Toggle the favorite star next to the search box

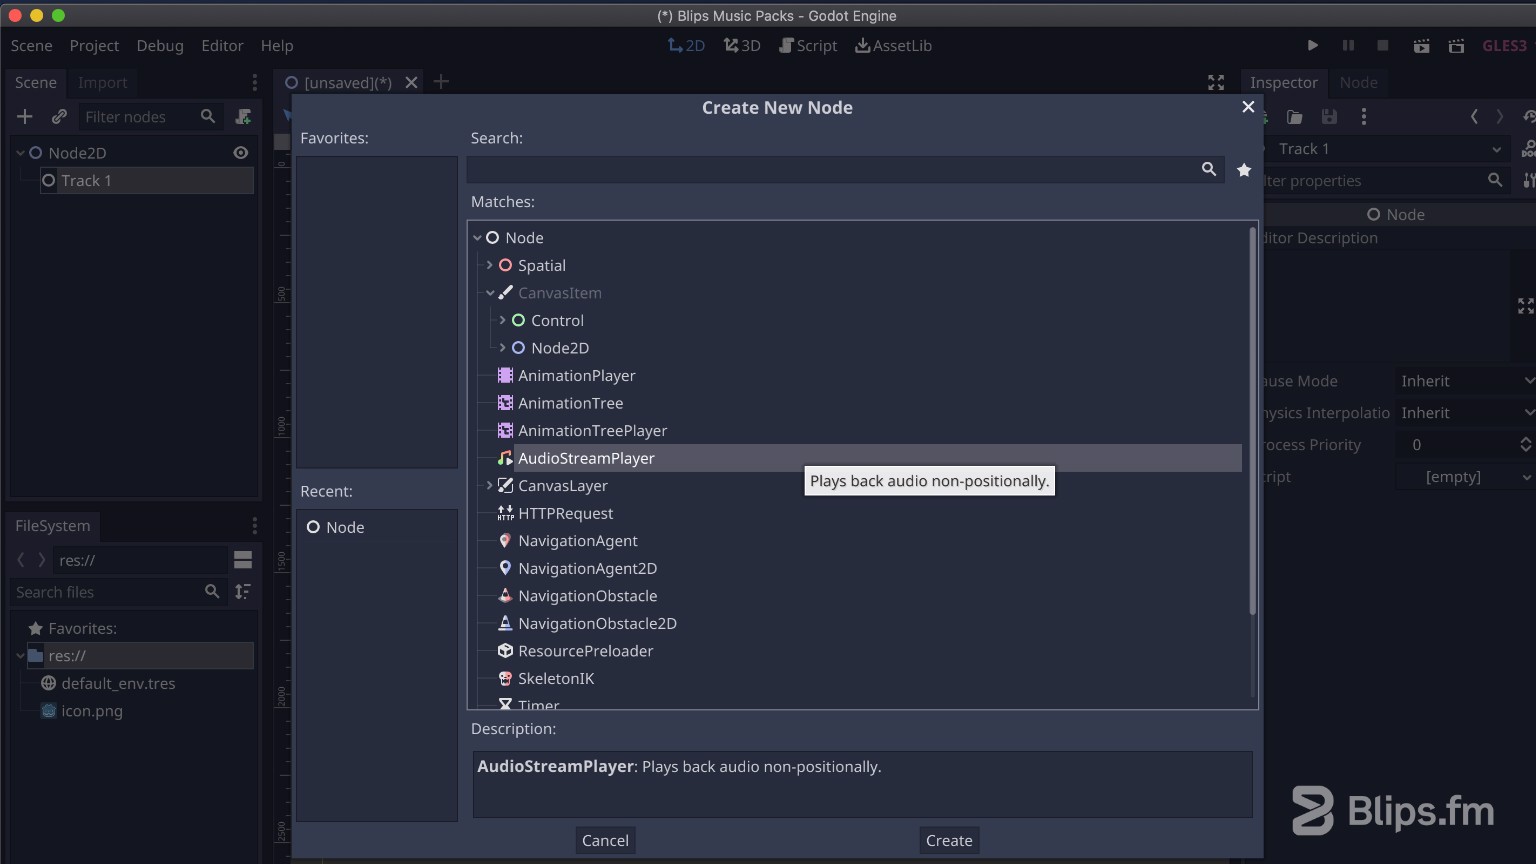[1244, 170]
